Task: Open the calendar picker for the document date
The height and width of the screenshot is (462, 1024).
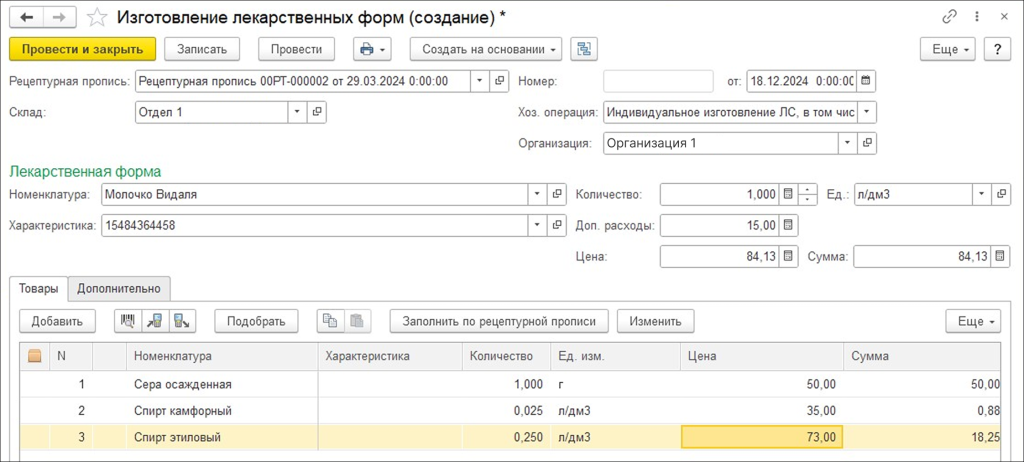Action: coord(866,81)
